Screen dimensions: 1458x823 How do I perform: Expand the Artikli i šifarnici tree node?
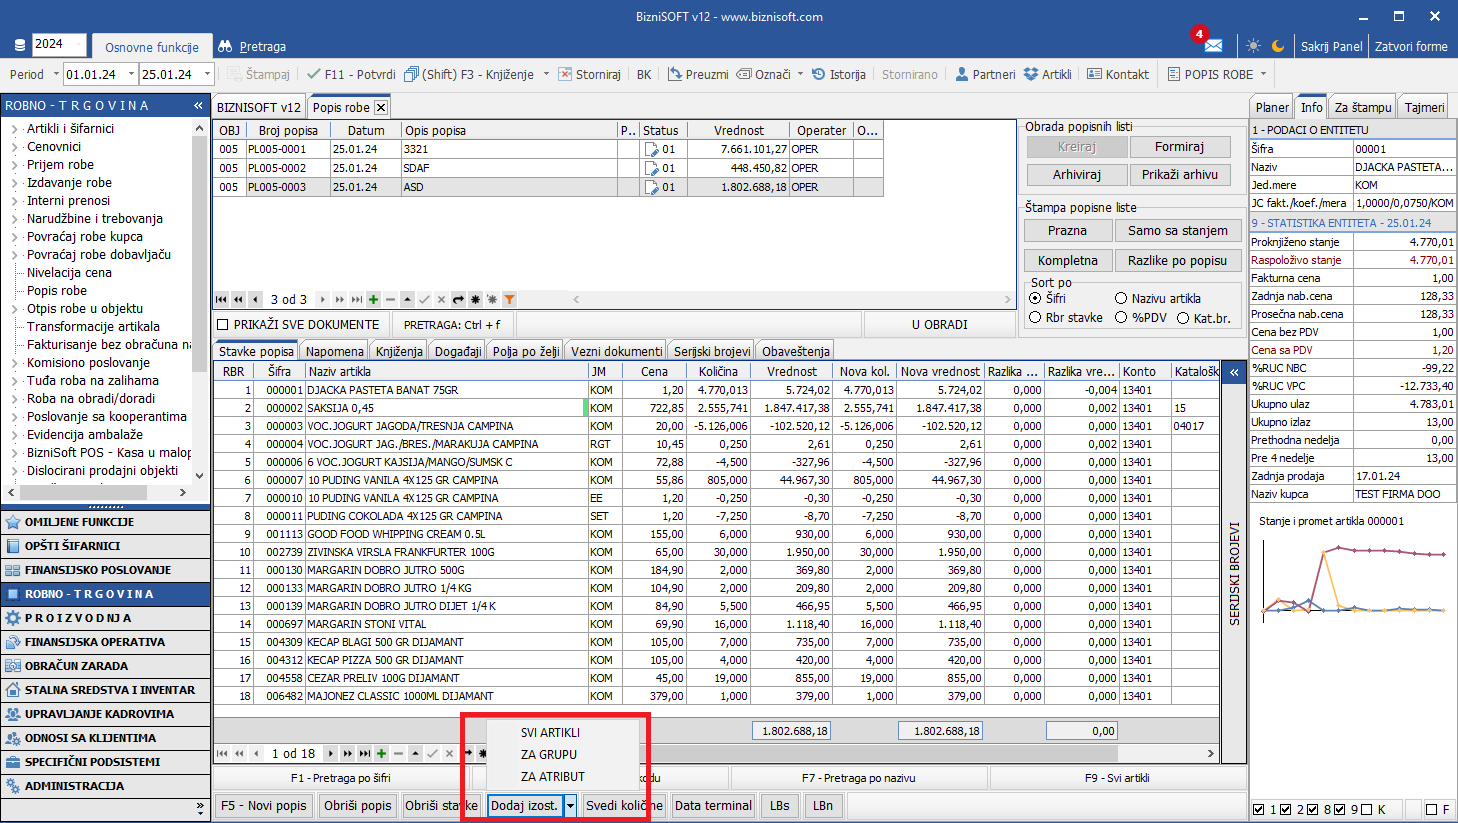pyautogui.click(x=14, y=129)
